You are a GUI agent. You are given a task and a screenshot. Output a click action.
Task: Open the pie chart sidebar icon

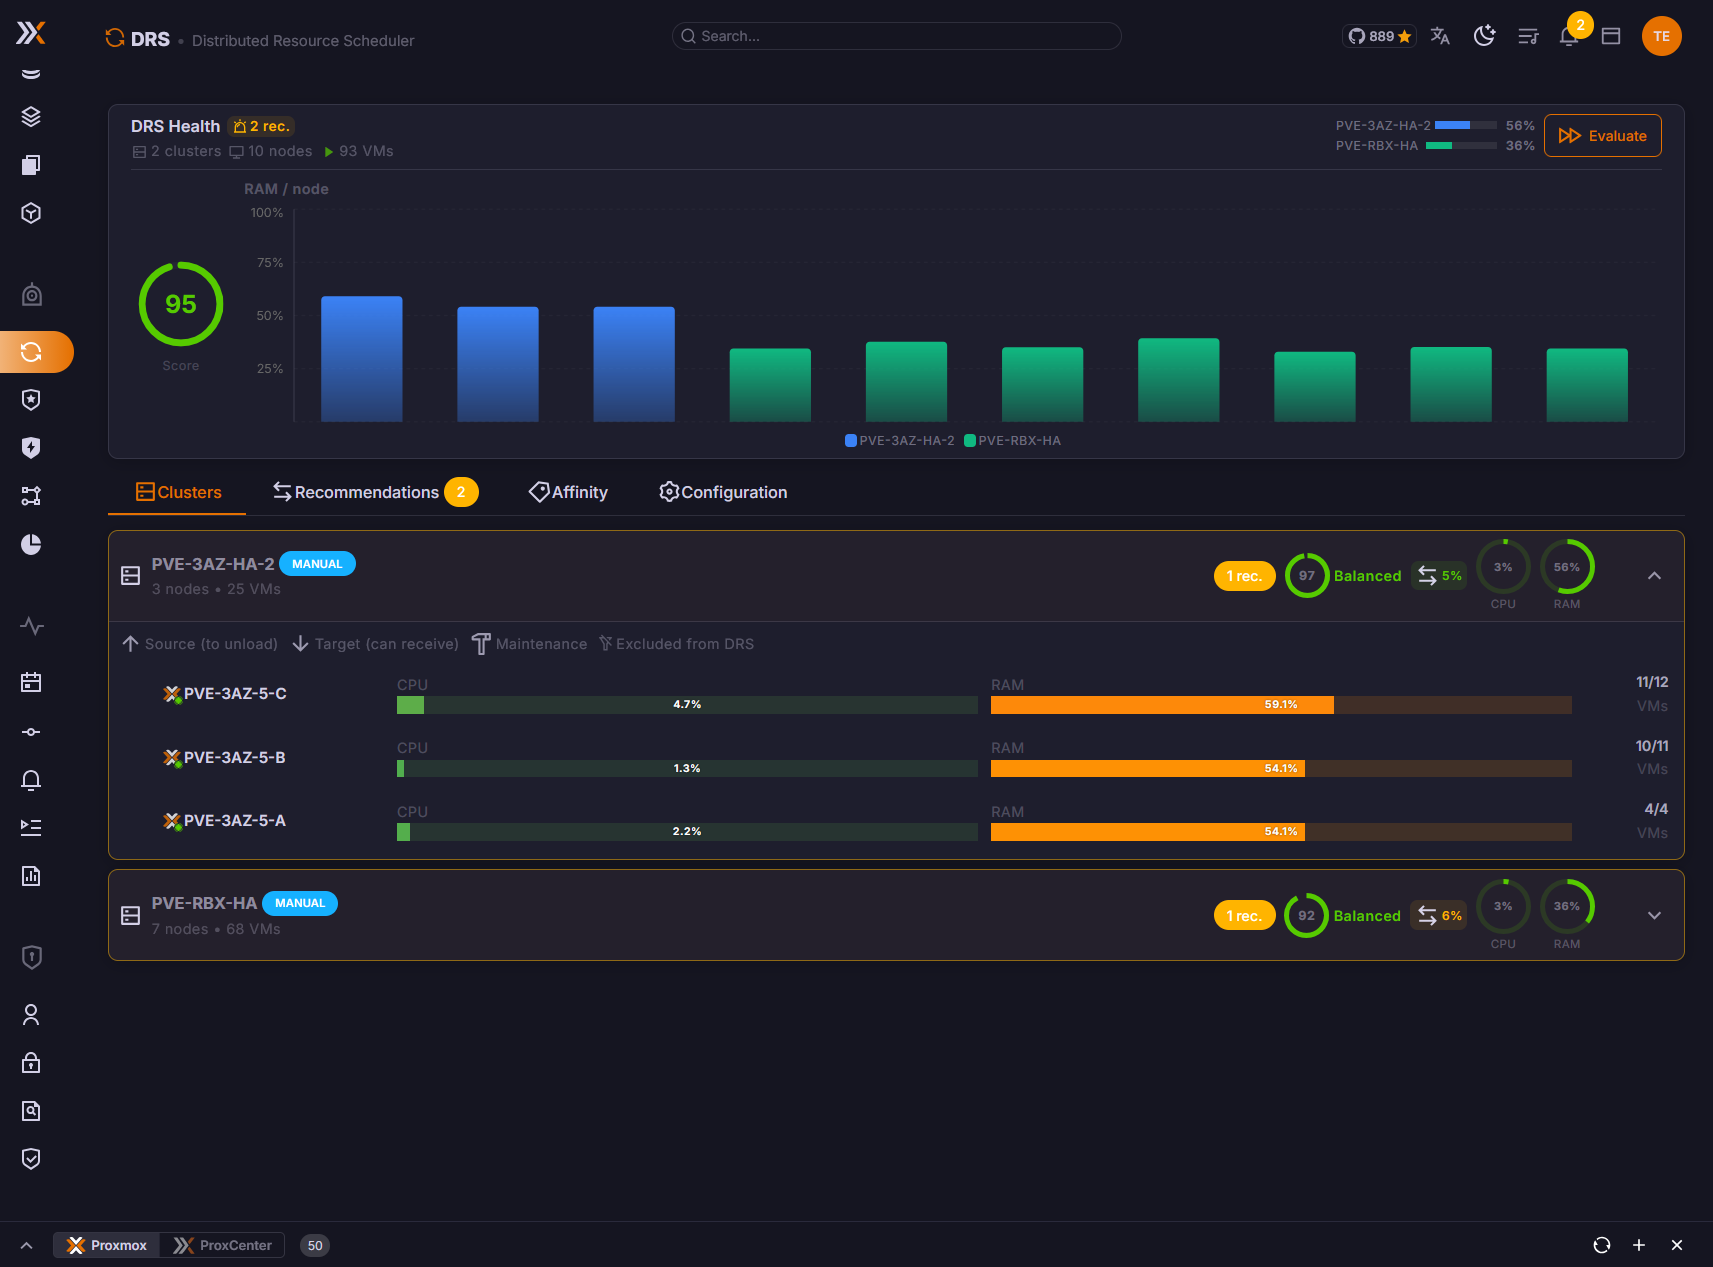point(31,544)
